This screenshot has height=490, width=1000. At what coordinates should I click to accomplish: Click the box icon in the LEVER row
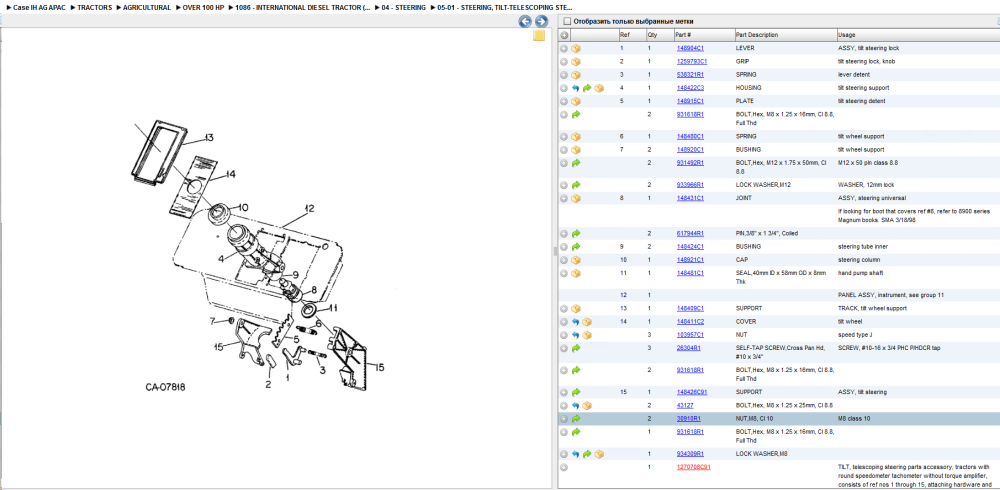576,48
